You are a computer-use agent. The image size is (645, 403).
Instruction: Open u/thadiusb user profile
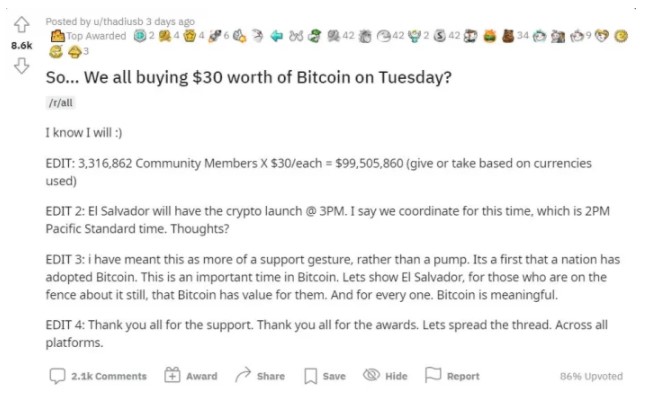coord(118,21)
